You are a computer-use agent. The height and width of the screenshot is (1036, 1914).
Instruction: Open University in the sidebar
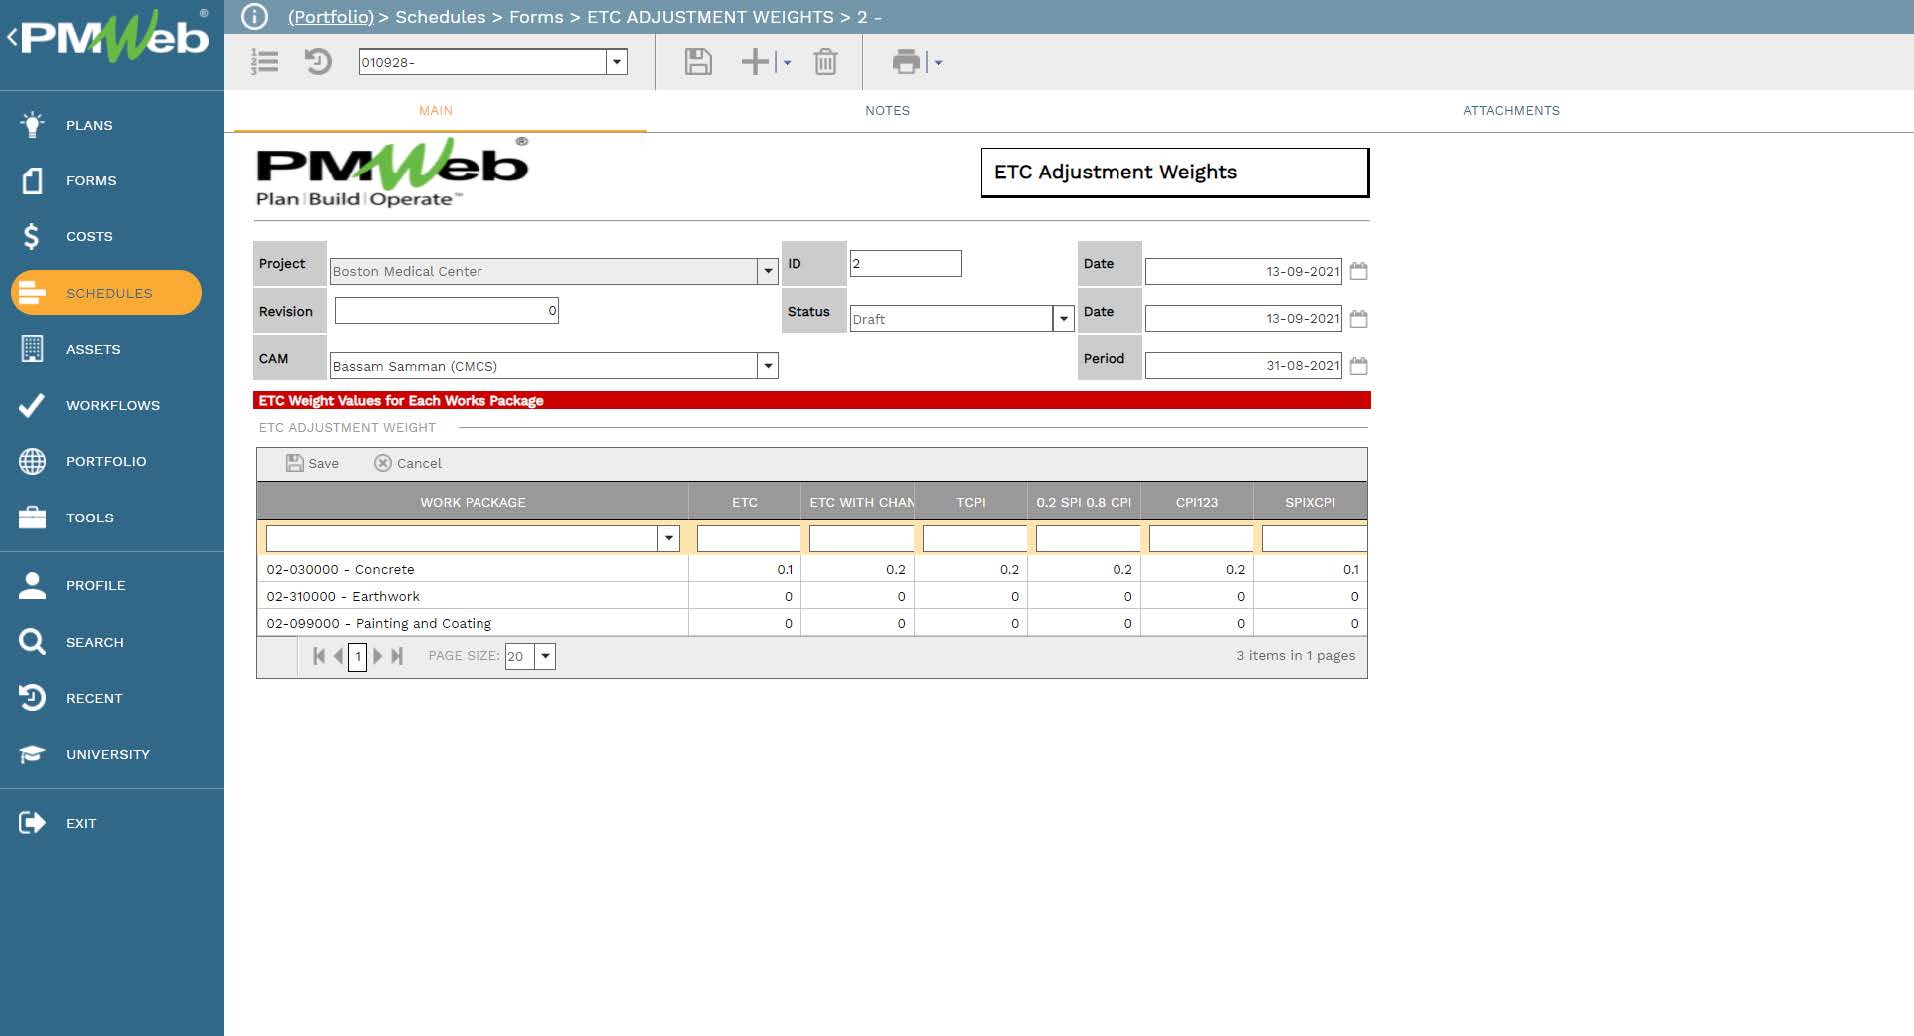[84, 754]
